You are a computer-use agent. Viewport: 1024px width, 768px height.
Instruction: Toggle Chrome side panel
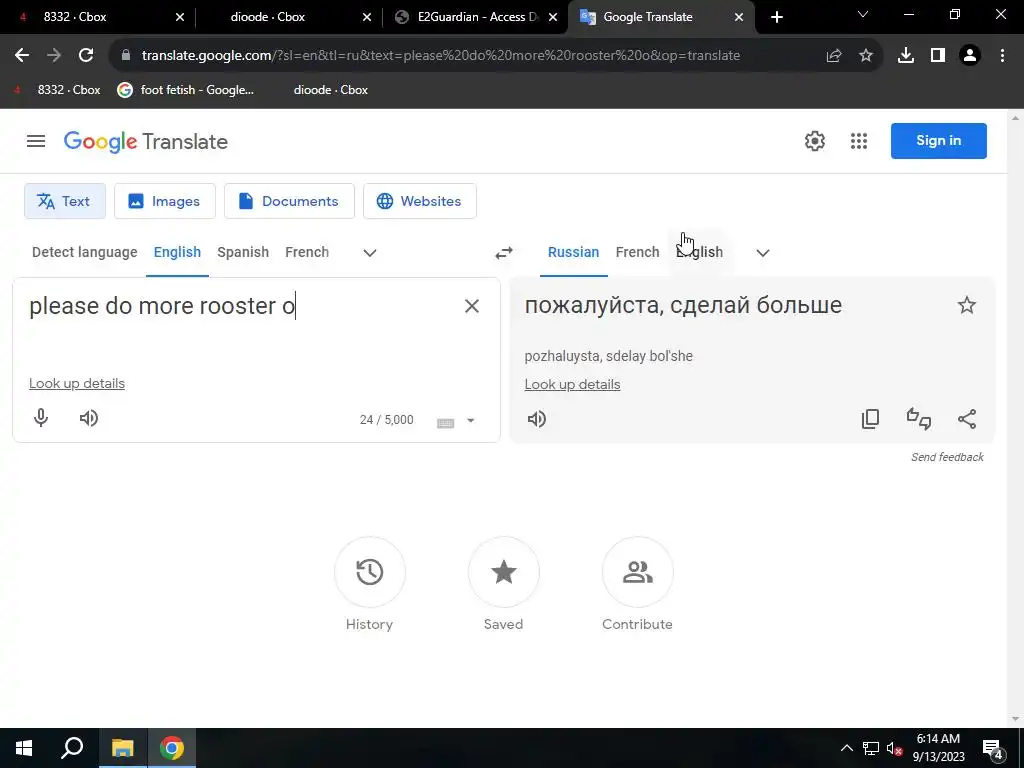click(x=938, y=56)
